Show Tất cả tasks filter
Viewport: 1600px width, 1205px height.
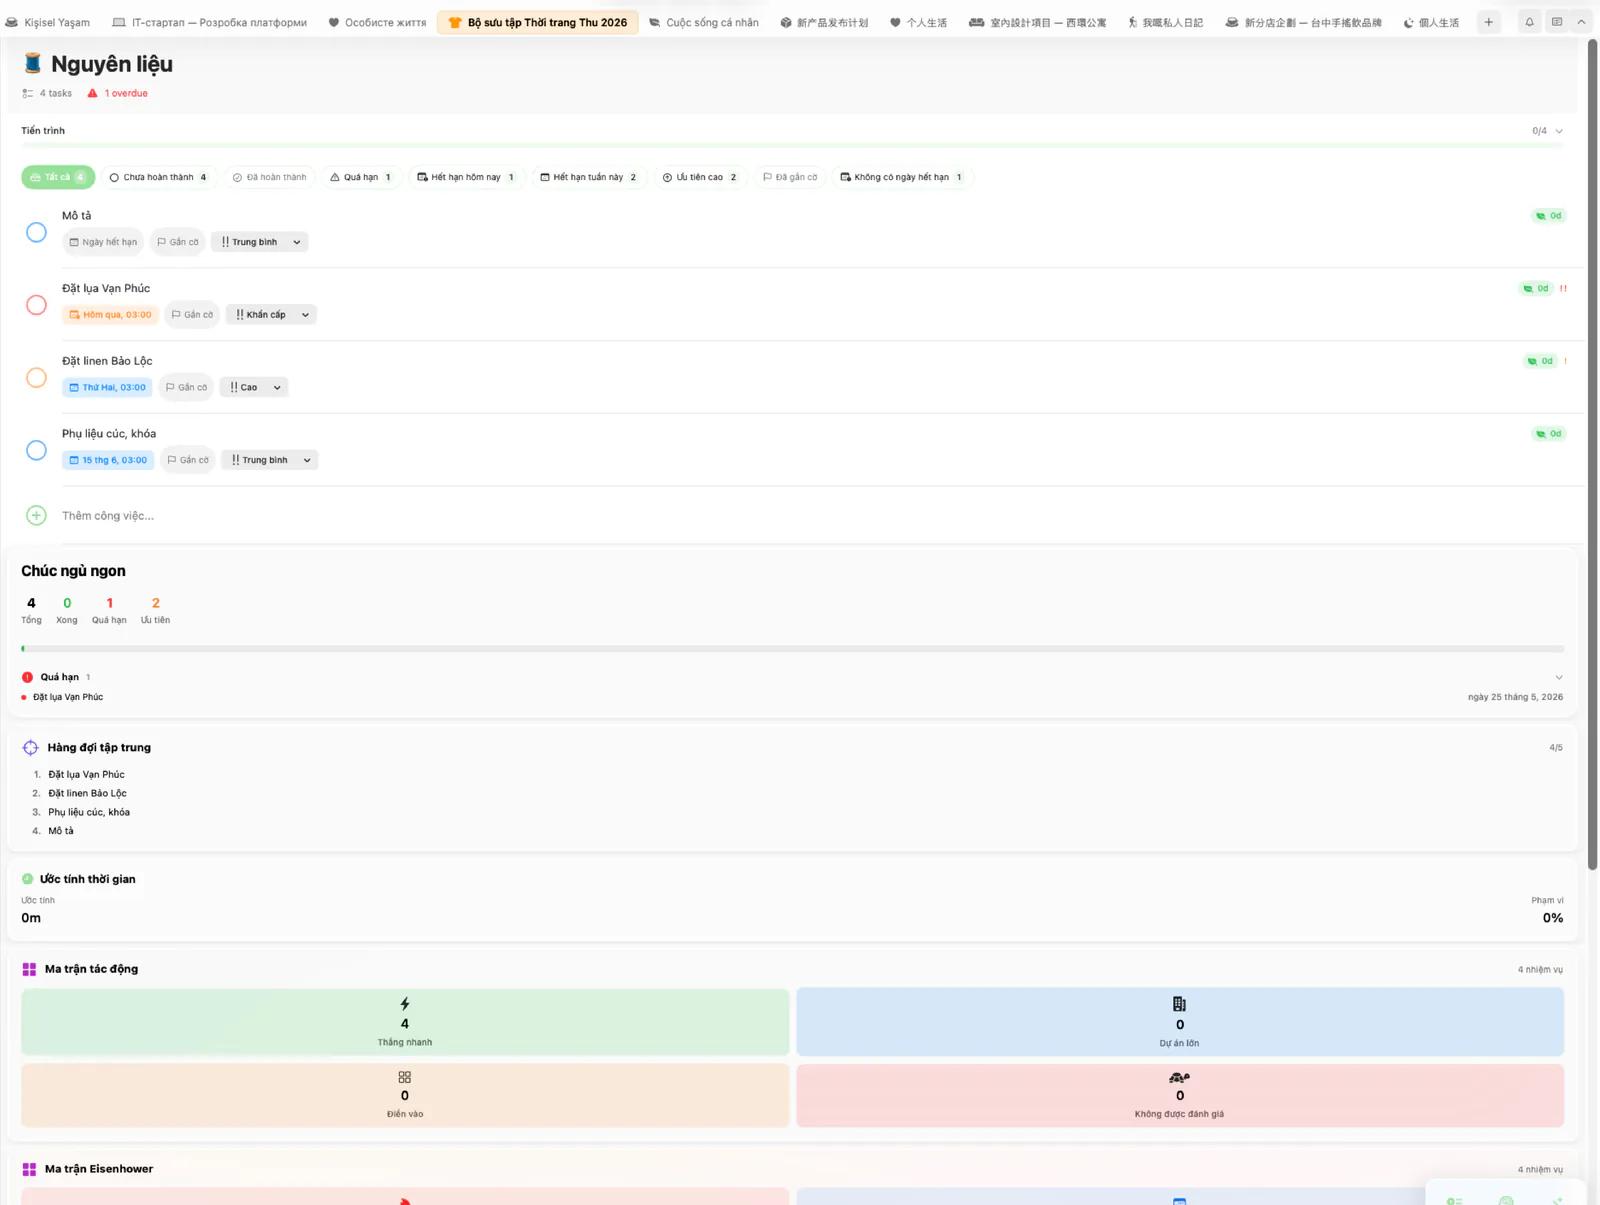point(58,177)
